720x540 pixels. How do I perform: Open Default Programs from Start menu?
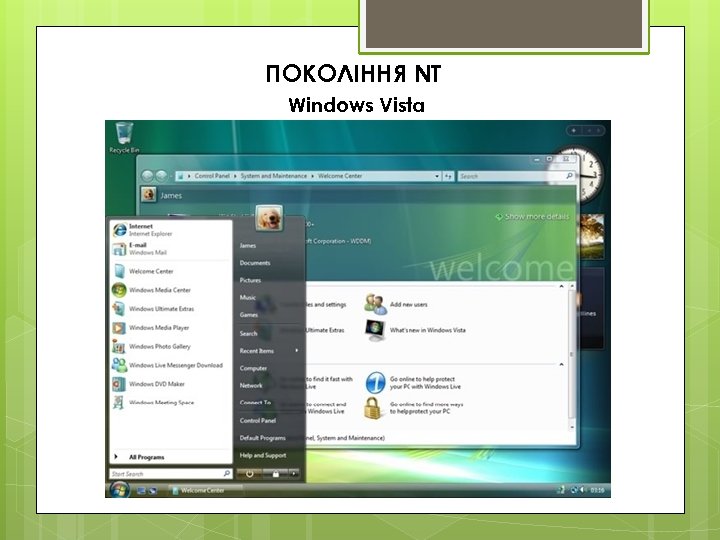tap(263, 438)
